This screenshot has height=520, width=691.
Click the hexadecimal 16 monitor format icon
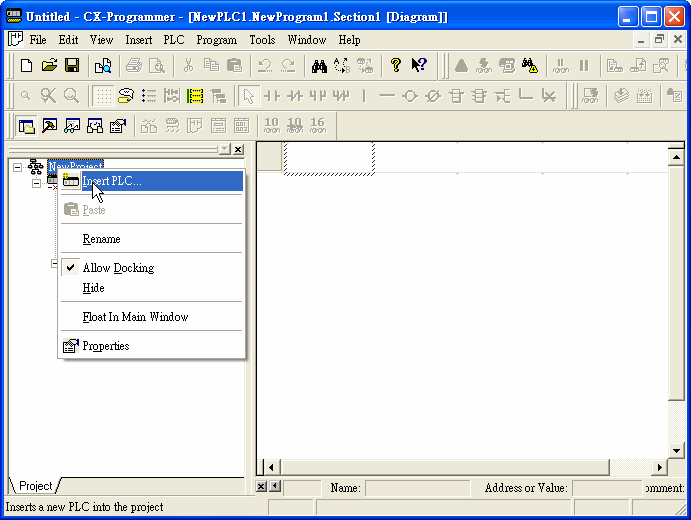(317, 126)
